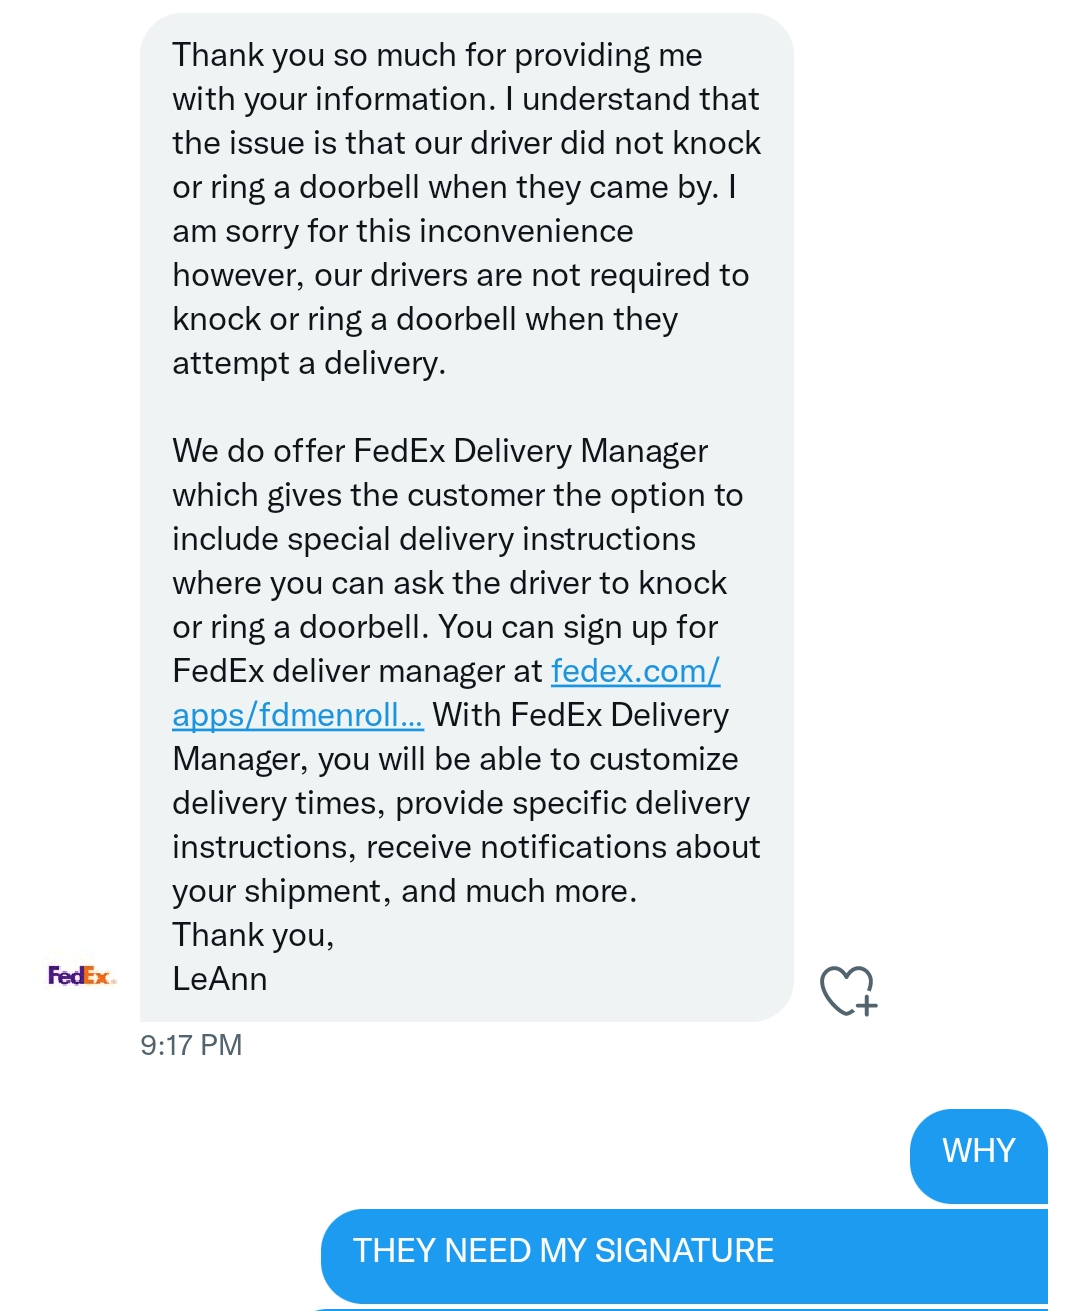
Task: Click the underlined fedex.com hyperlink text
Action: pos(635,671)
